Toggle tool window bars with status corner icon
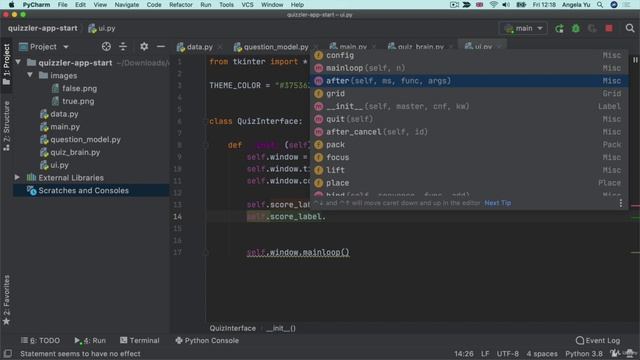640x360 pixels. click(7, 353)
